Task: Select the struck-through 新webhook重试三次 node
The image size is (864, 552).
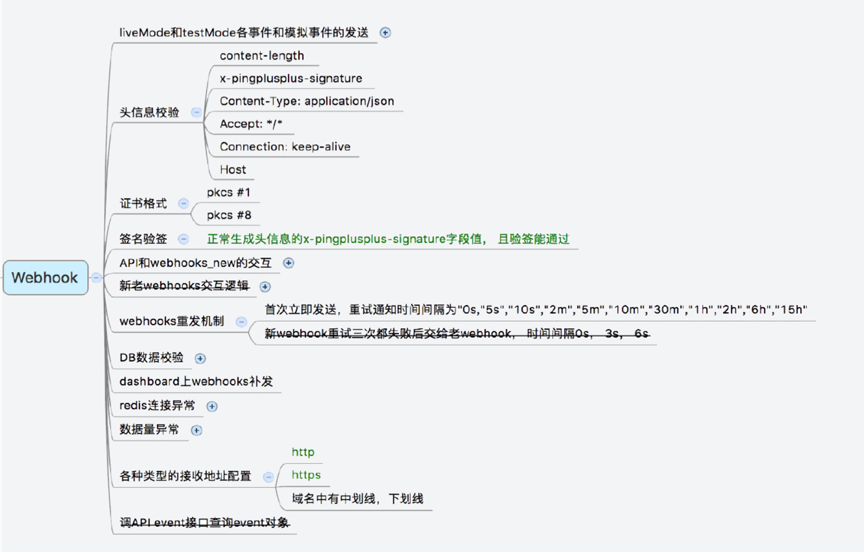Action: coord(457,333)
